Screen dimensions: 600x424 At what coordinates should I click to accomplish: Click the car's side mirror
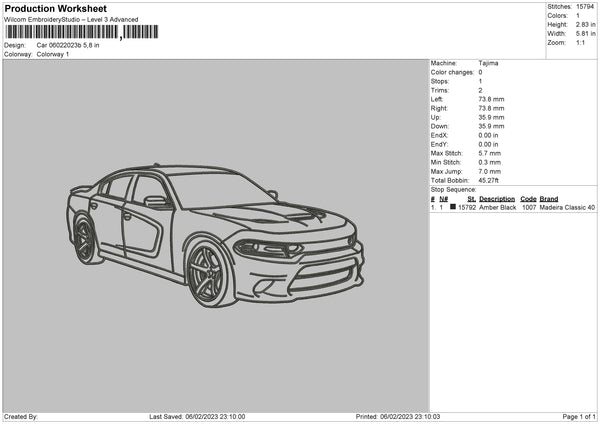coord(156,201)
